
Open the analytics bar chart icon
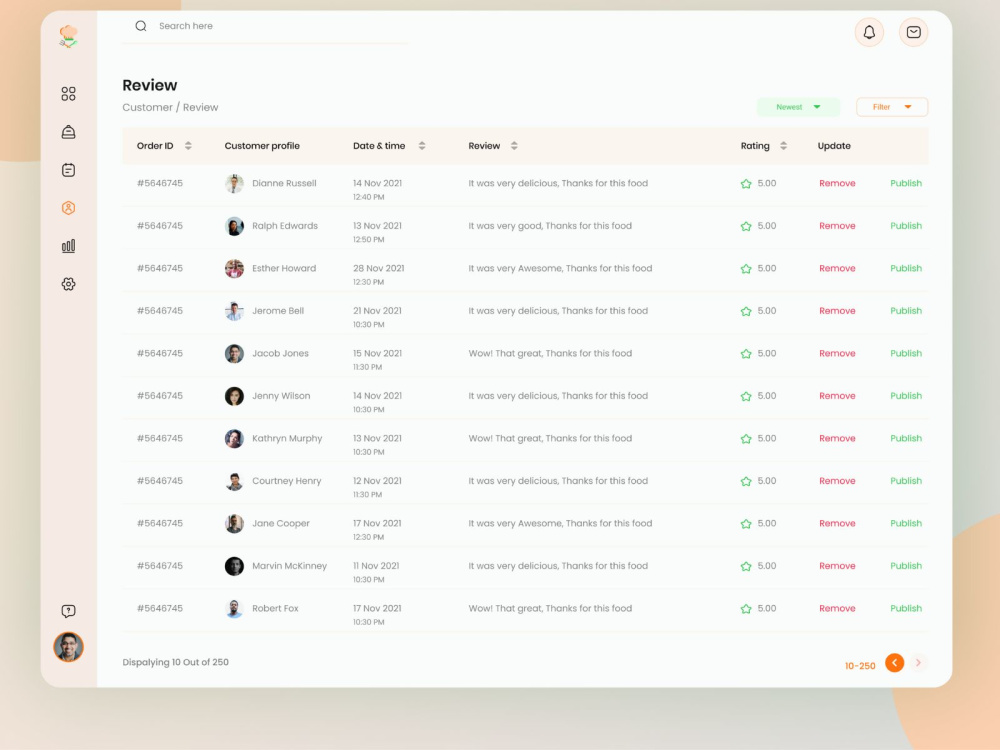68,245
